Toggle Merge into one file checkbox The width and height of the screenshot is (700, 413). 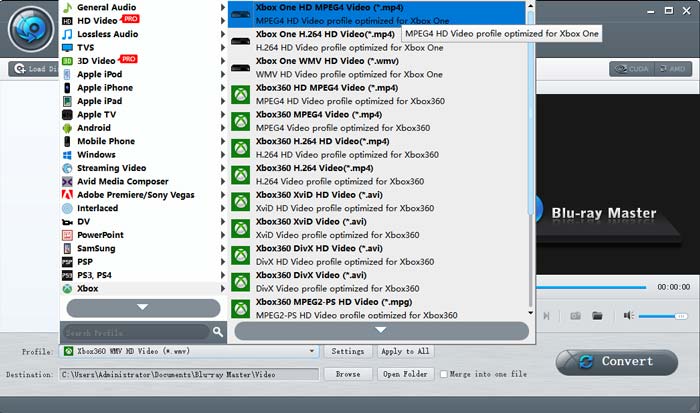[x=444, y=374]
